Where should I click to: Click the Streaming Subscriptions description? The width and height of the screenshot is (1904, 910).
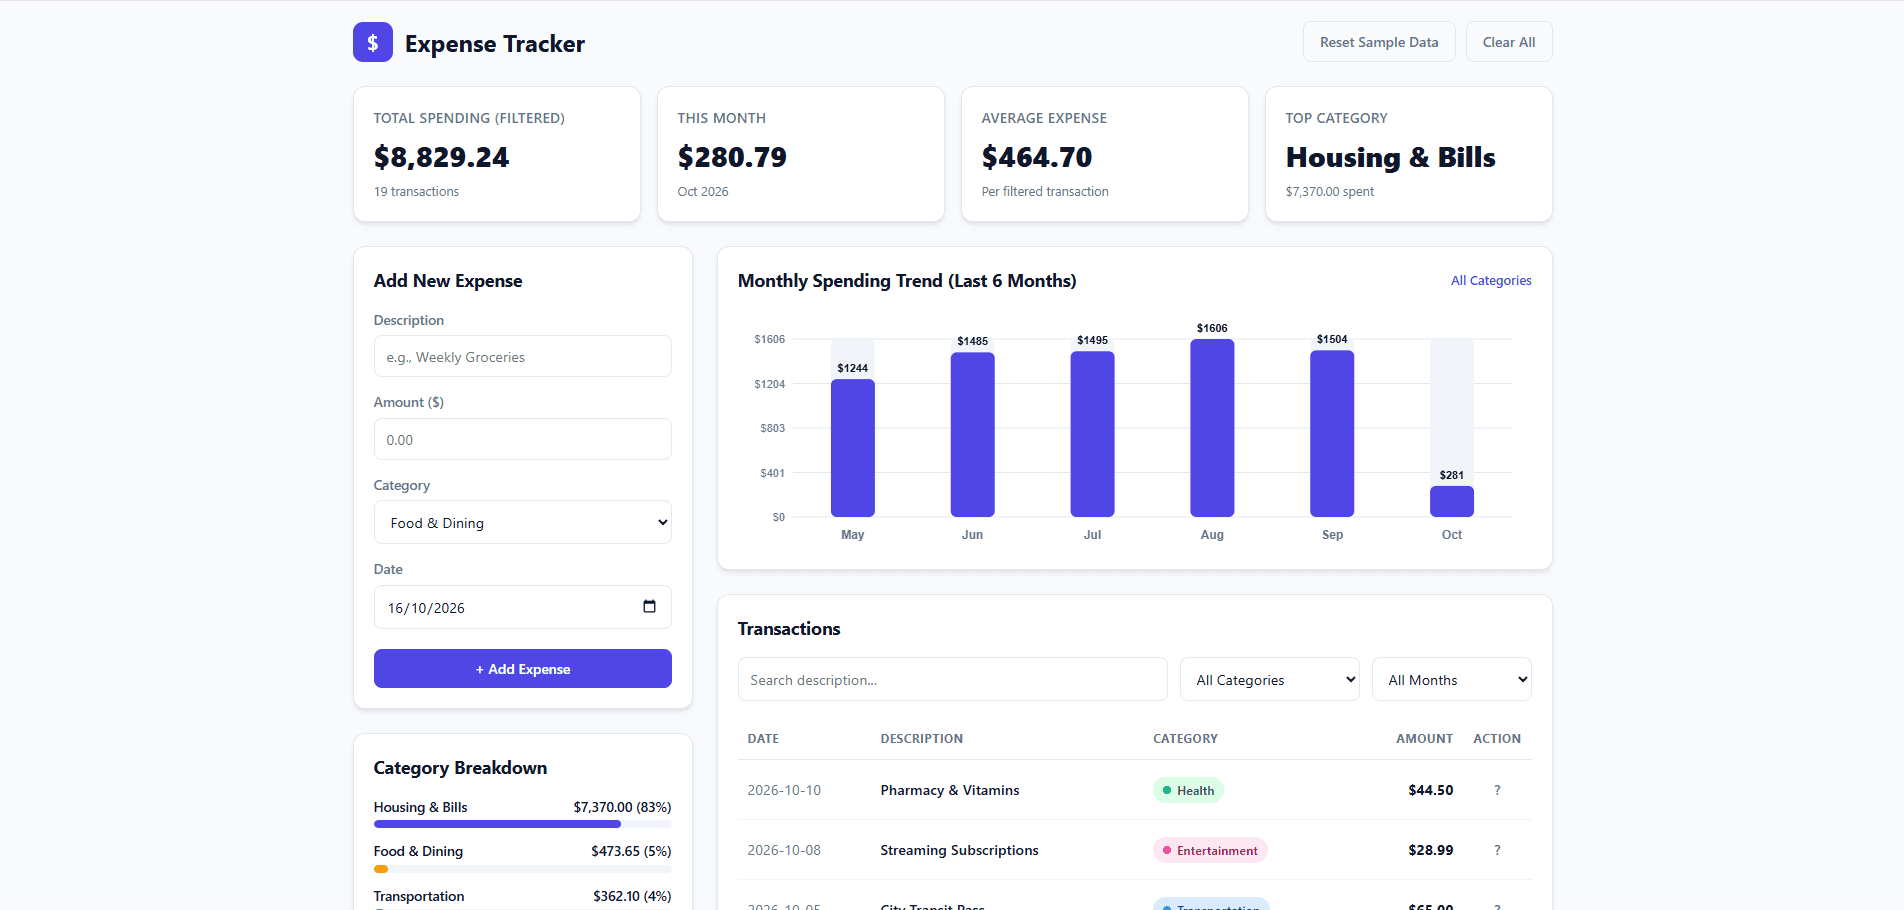(959, 850)
